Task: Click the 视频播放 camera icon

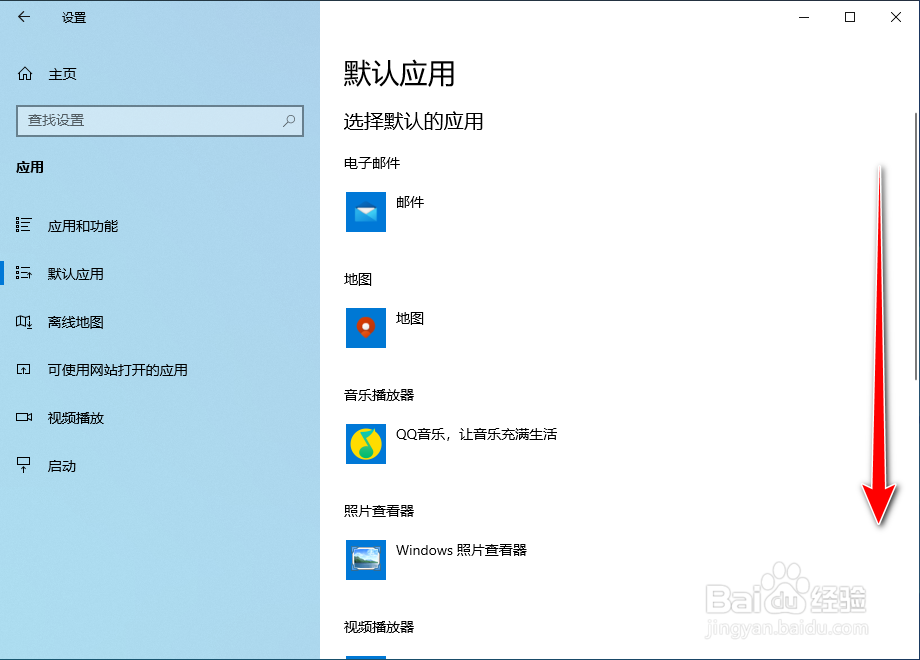Action: pyautogui.click(x=23, y=418)
